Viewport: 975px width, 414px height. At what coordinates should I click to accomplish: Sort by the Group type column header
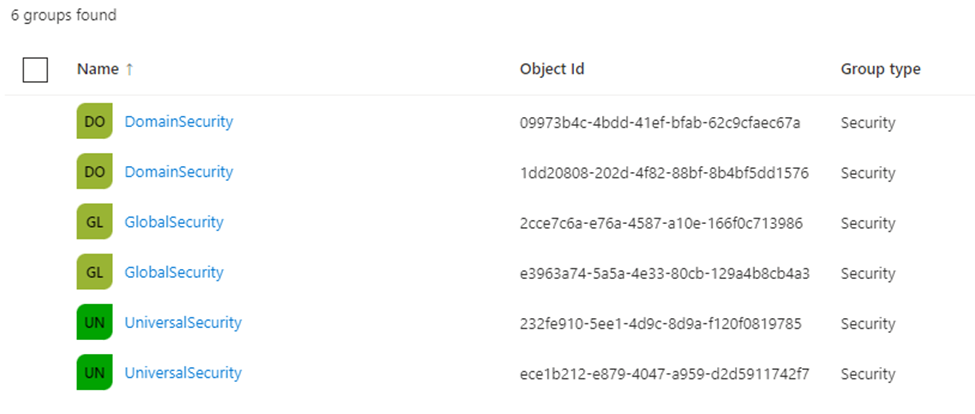pyautogui.click(x=880, y=70)
